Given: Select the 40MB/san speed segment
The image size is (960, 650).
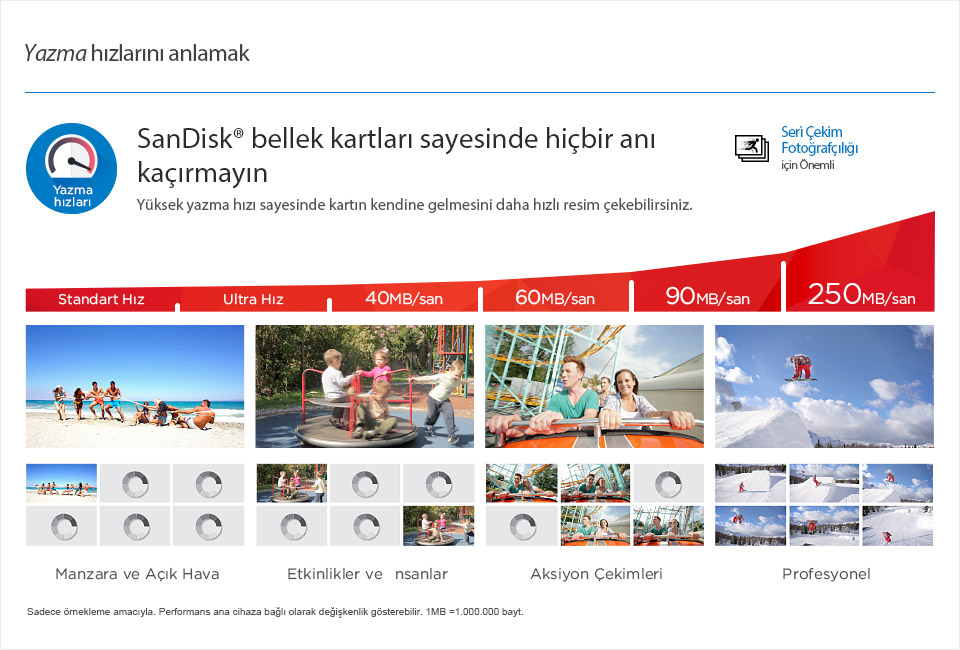Looking at the screenshot, I should coord(404,298).
